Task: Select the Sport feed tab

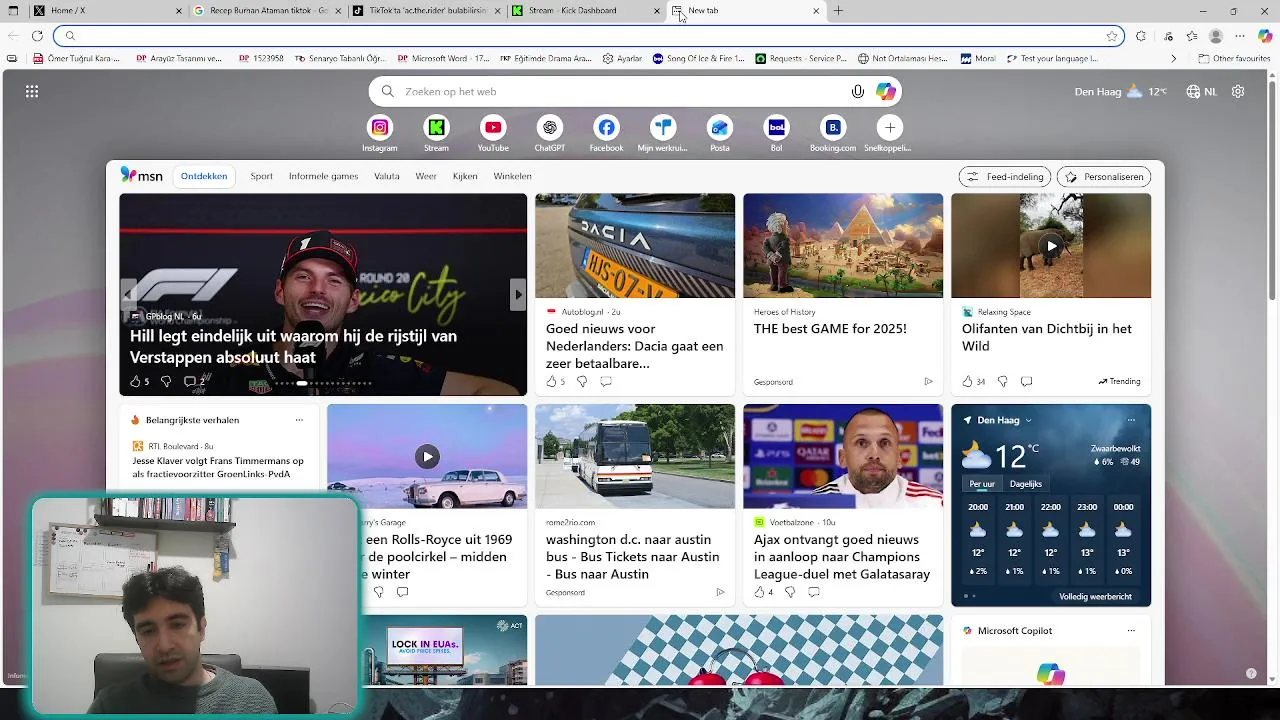Action: coord(261,176)
